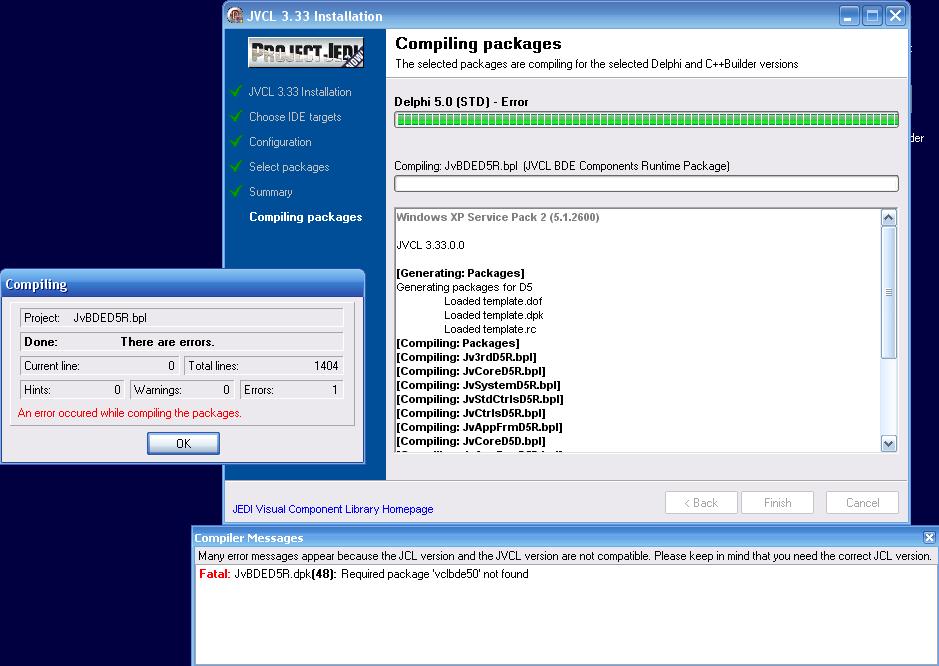The width and height of the screenshot is (939, 666).
Task: Click 'JVCL 3.33 Installation' step in sidebar
Action: tap(300, 92)
